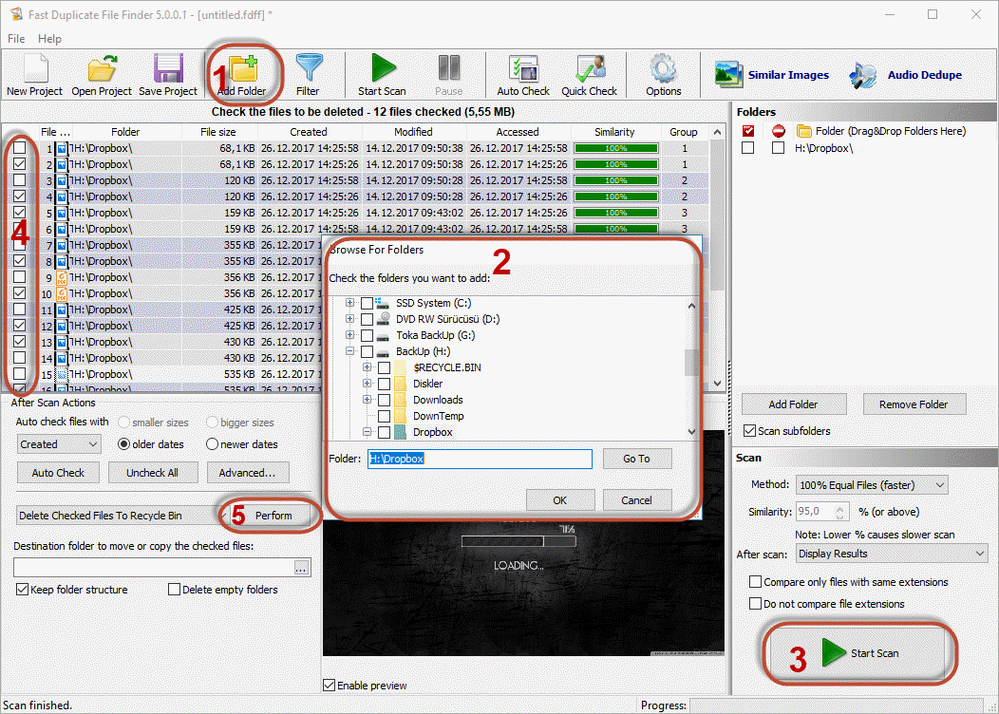Open the Delete Checked Files action dropdown

tap(121, 515)
